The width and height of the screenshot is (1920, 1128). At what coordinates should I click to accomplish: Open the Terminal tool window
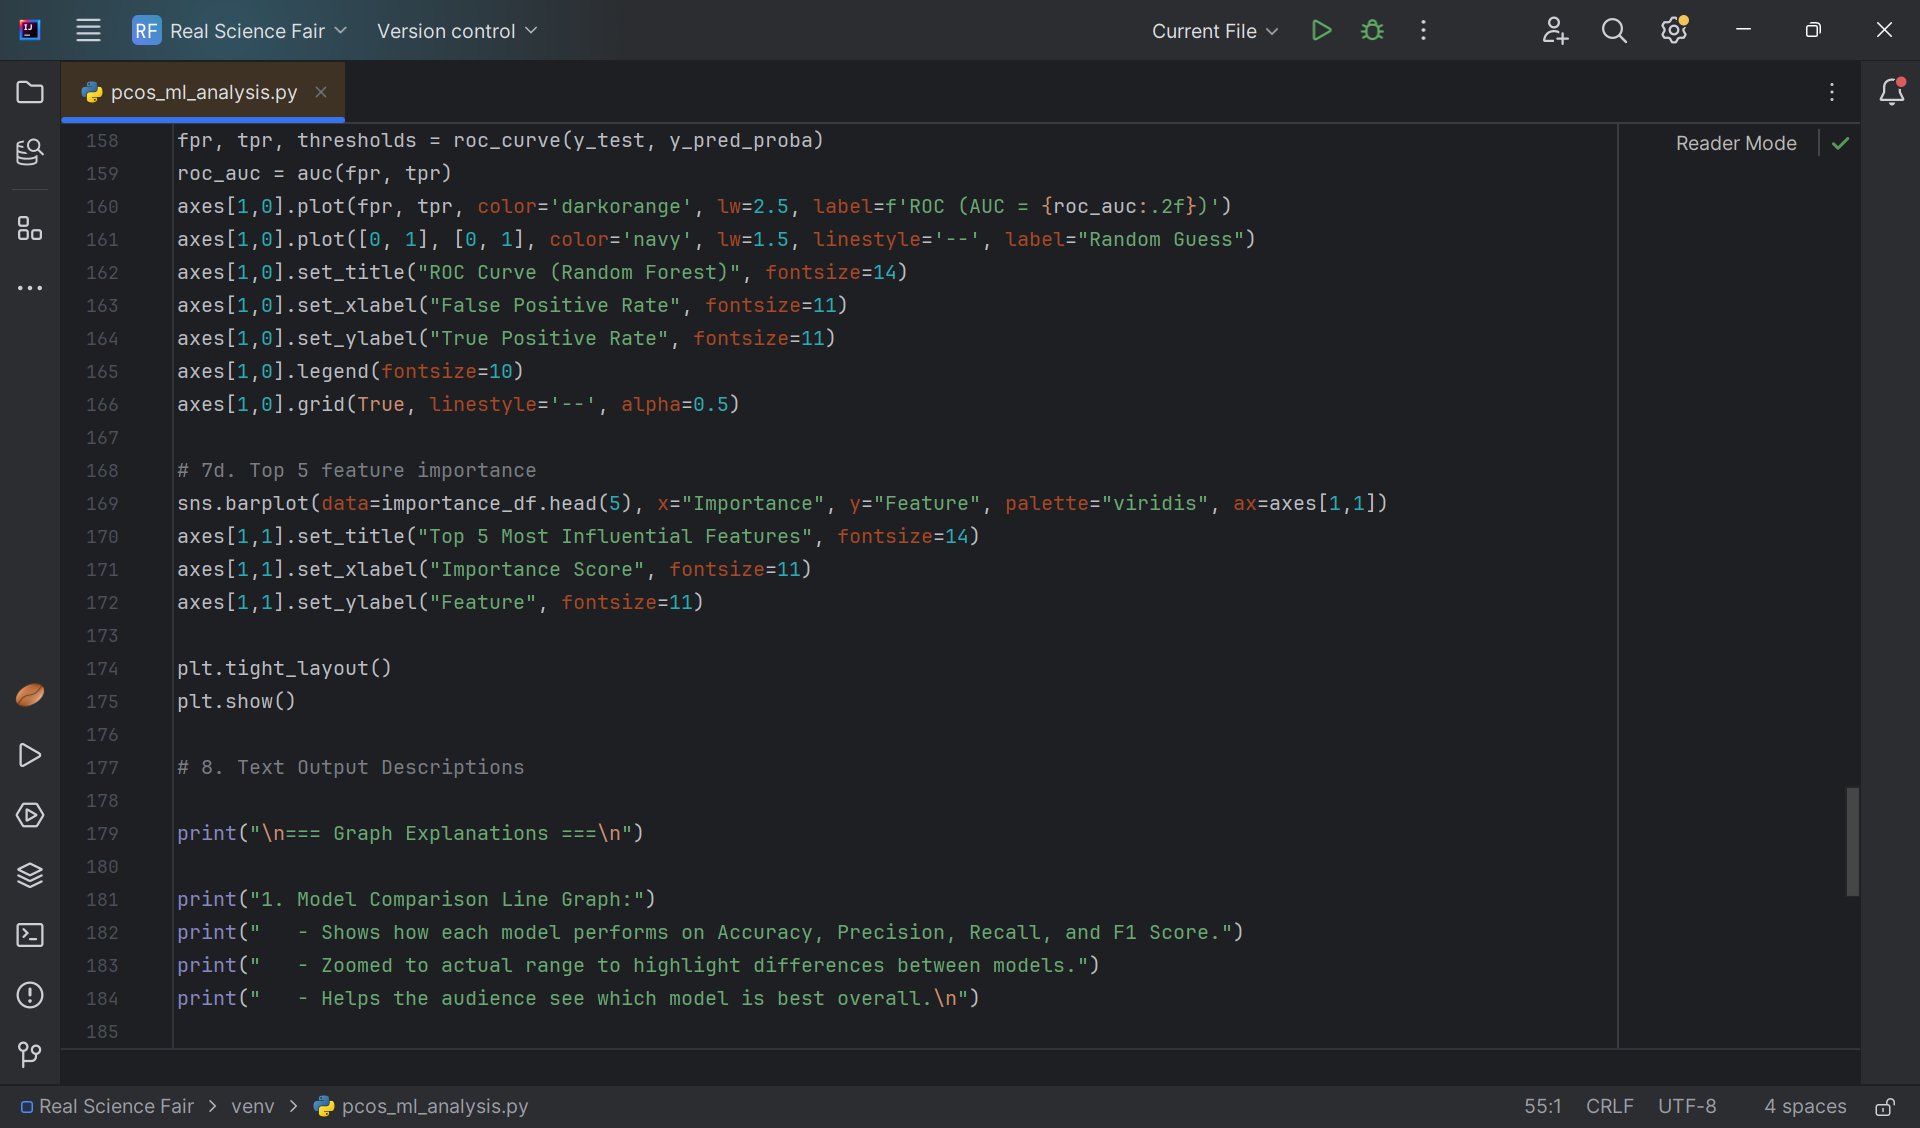pyautogui.click(x=30, y=935)
